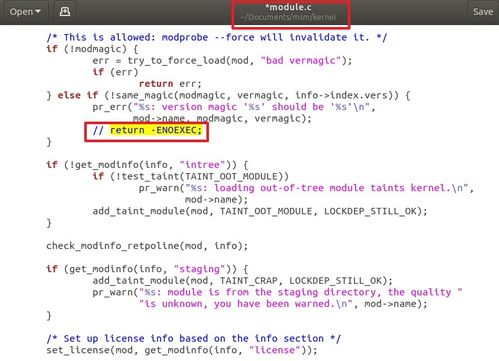Click the file path ~/Documents/msm/kernel

click(289, 17)
